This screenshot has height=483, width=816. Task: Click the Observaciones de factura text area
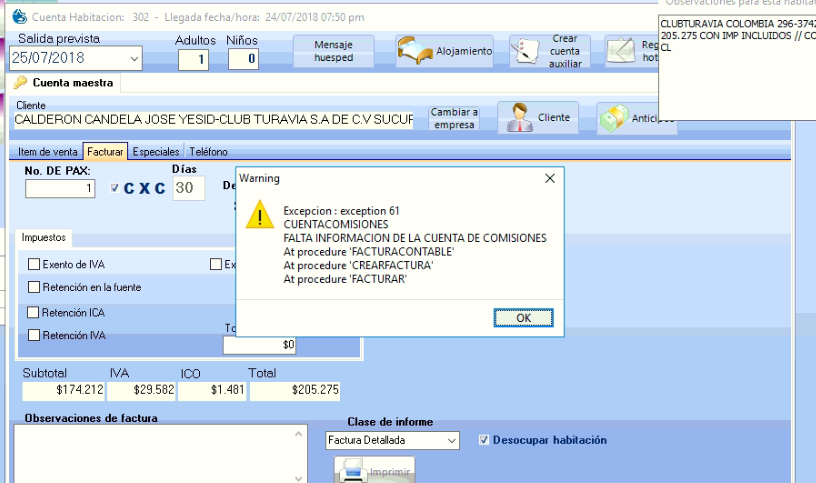click(x=160, y=450)
